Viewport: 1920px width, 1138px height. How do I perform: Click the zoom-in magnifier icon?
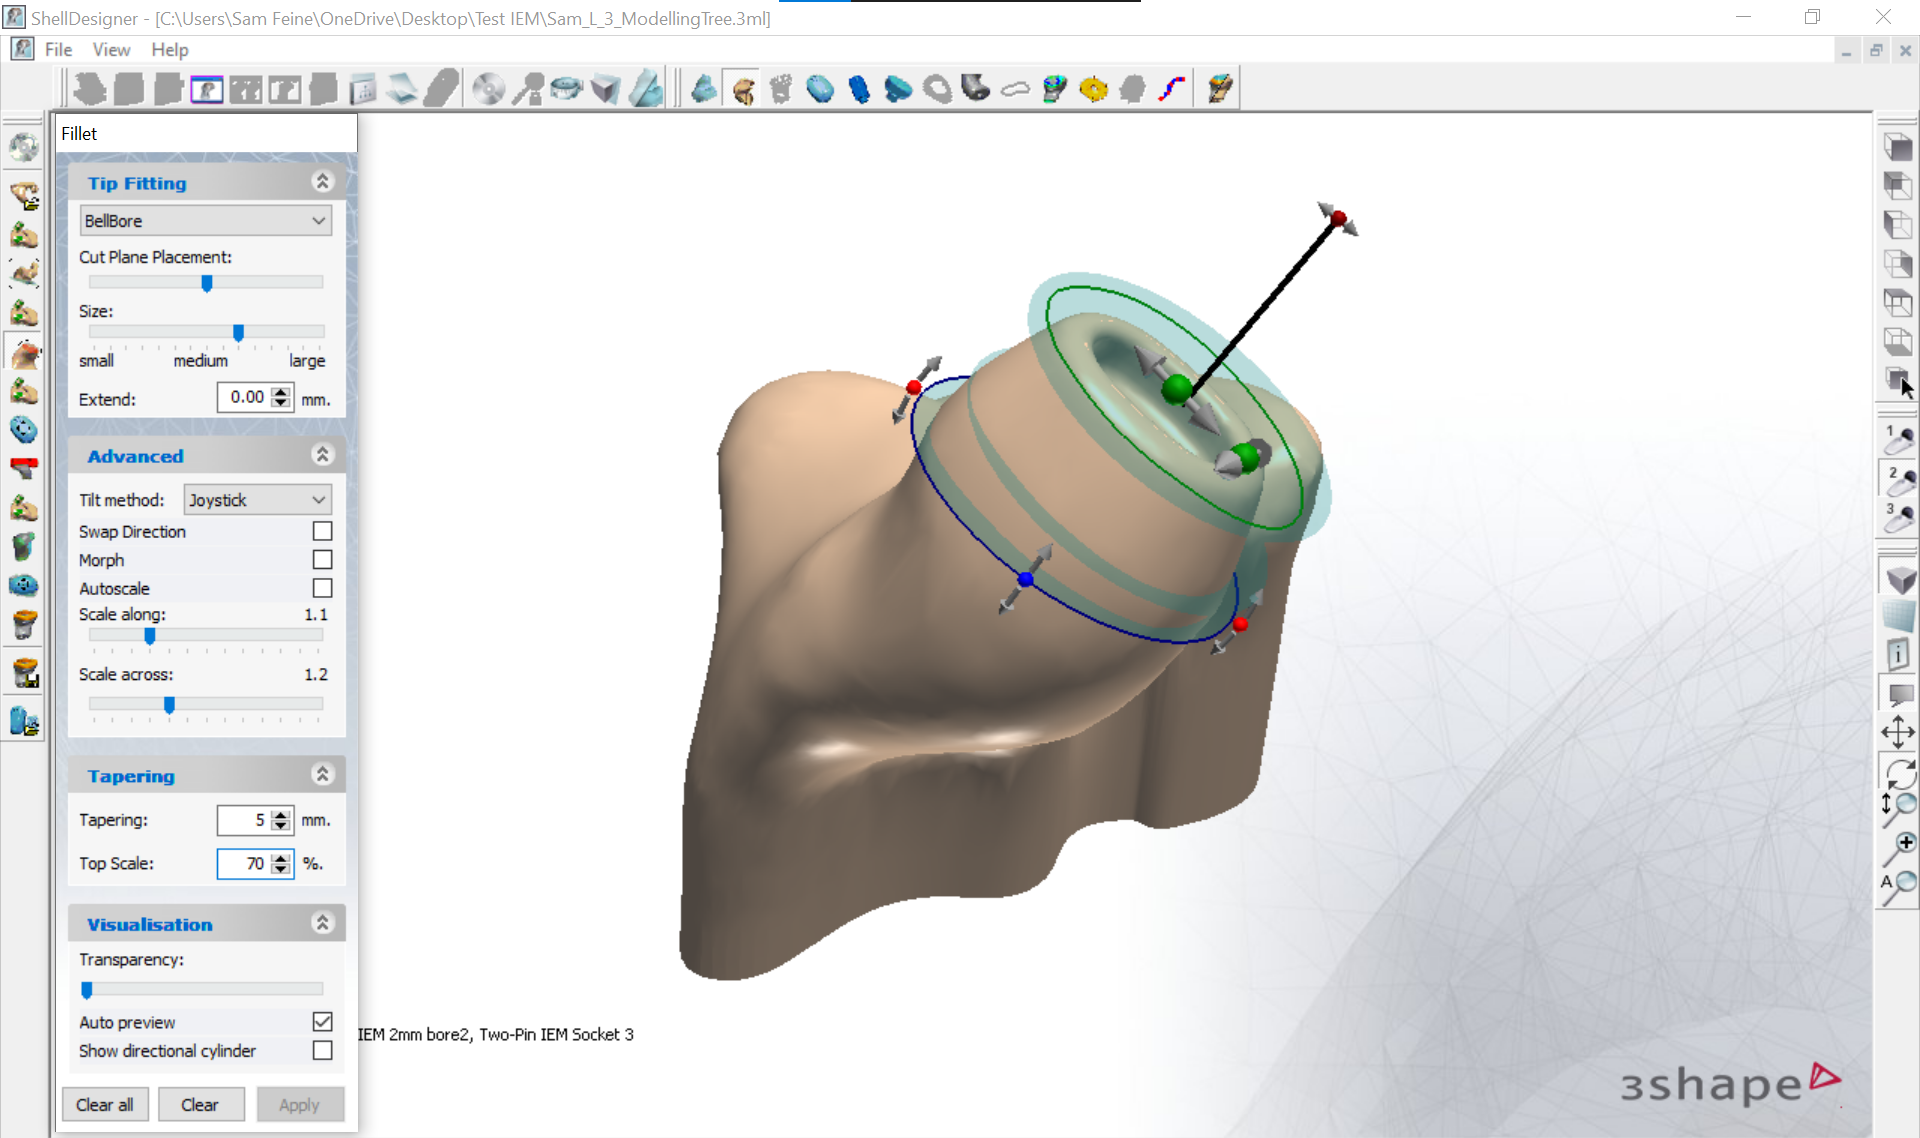tap(1898, 847)
